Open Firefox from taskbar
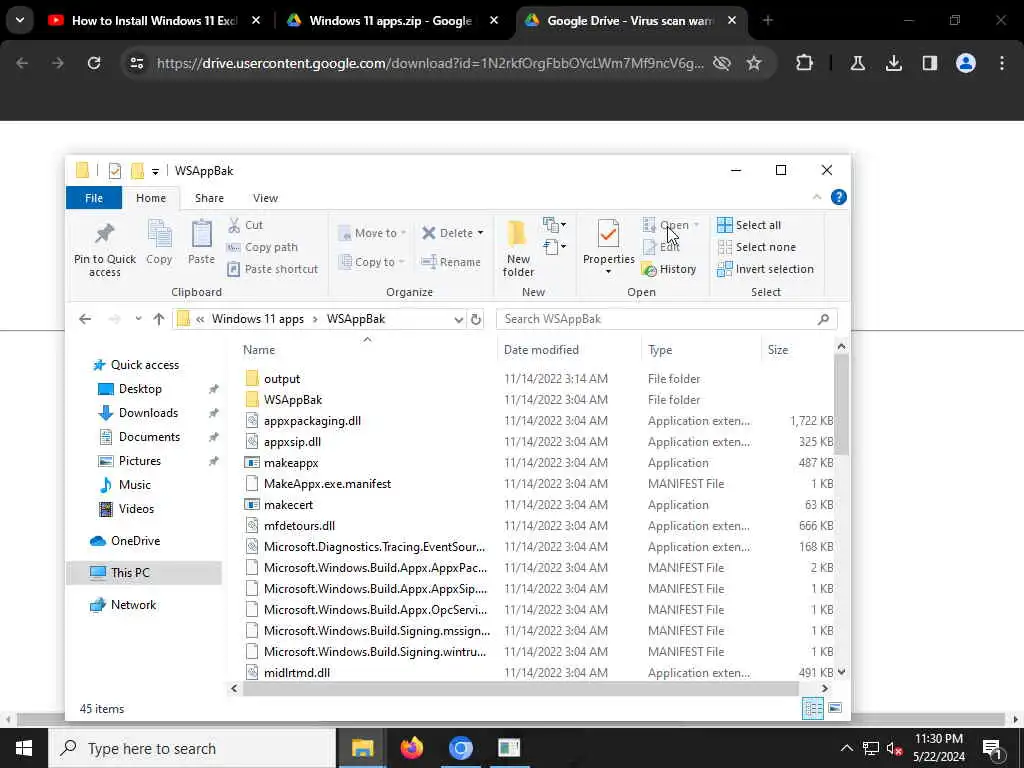This screenshot has height=768, width=1024. [411, 748]
